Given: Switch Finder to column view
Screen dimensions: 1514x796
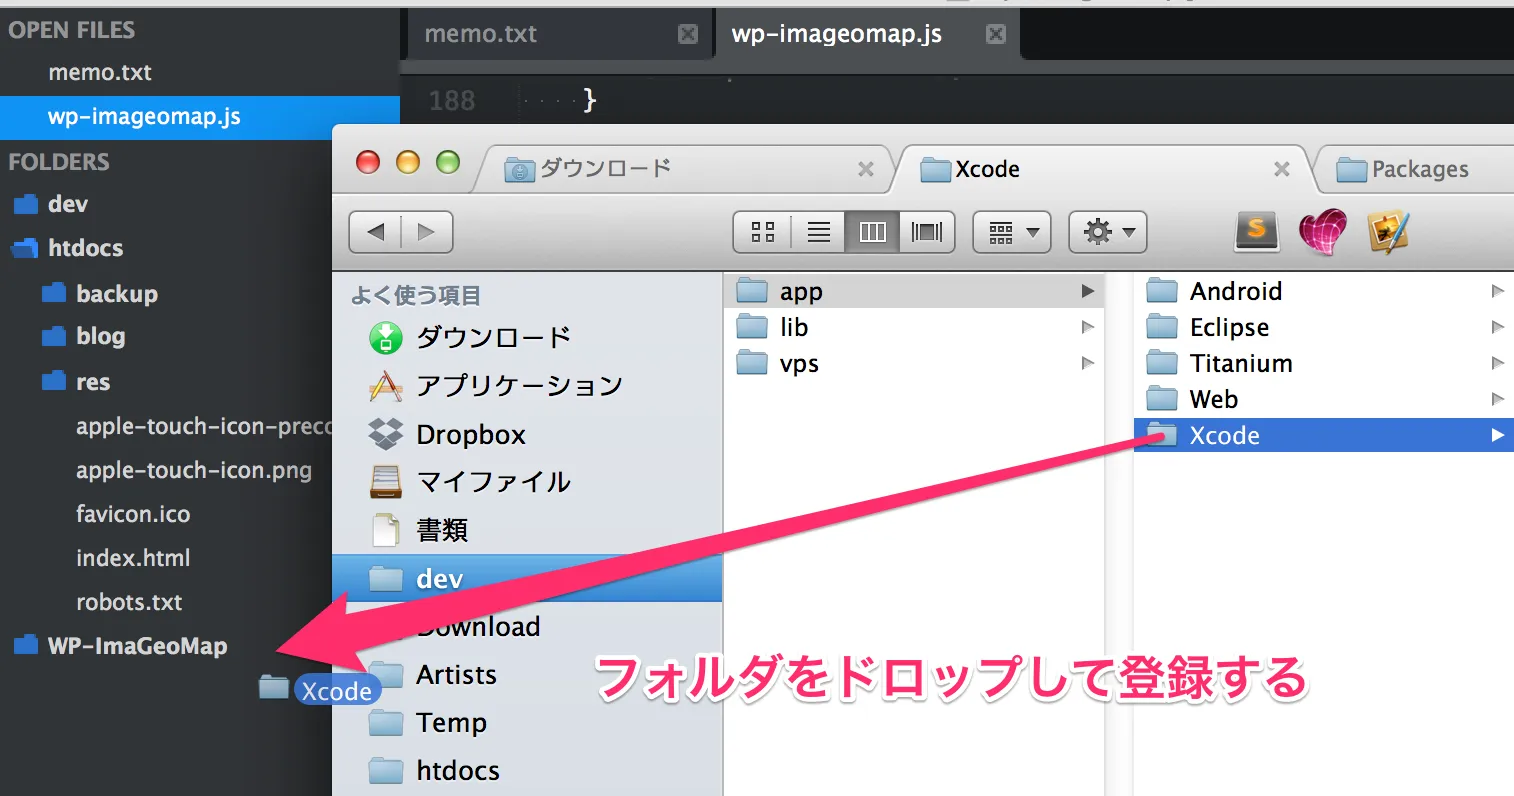Looking at the screenshot, I should pos(872,232).
